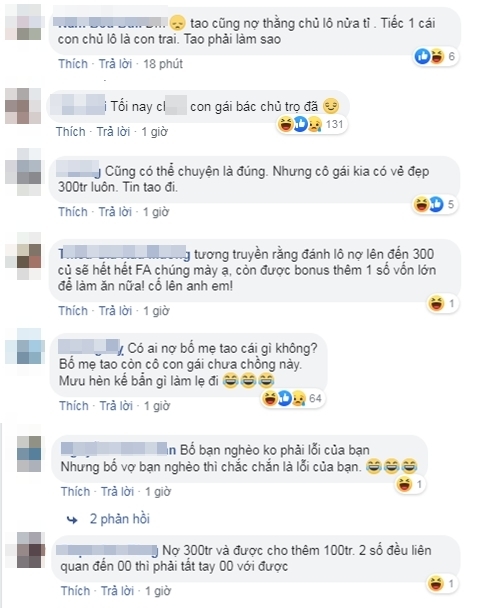Reply to the comment posted 18 phút ago
Image resolution: width=494 pixels, height=608 pixels.
point(115,64)
